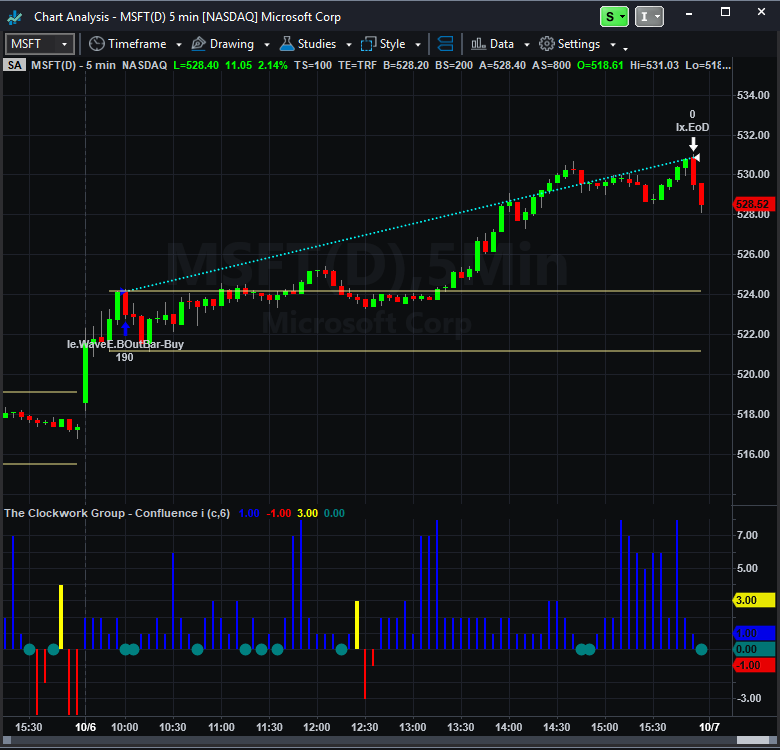Viewport: 780px width, 750px height.
Task: Click the yellow 3.00 indicator label
Action: pos(754,600)
